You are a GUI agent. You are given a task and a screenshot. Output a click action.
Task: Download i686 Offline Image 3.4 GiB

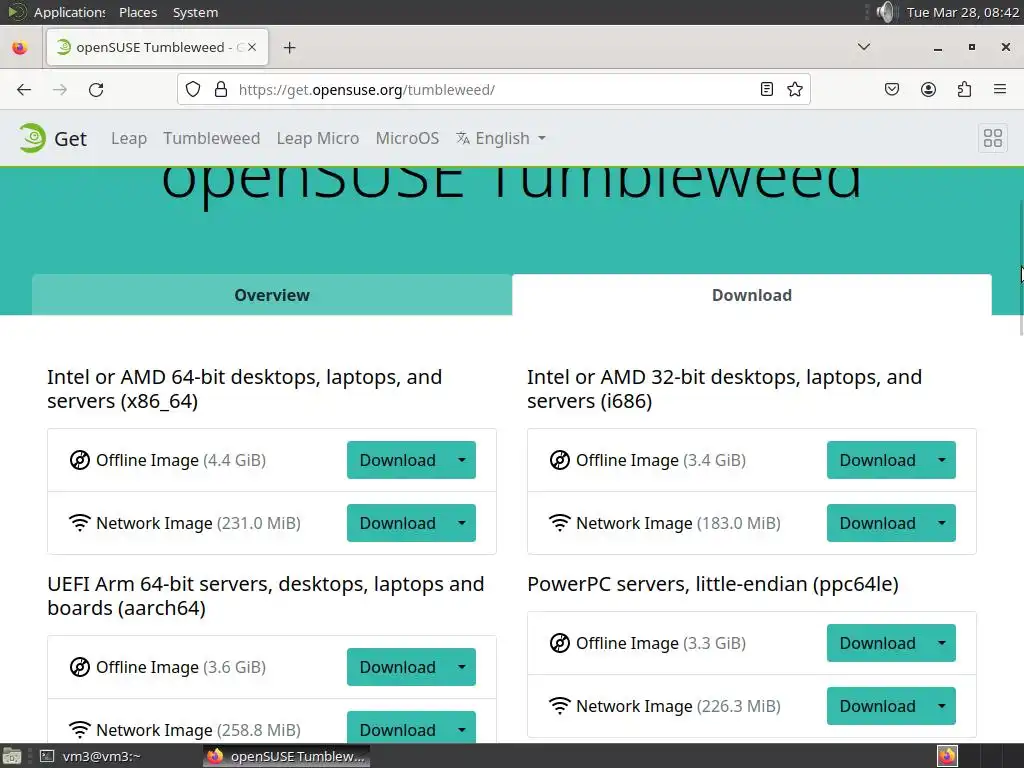(877, 460)
